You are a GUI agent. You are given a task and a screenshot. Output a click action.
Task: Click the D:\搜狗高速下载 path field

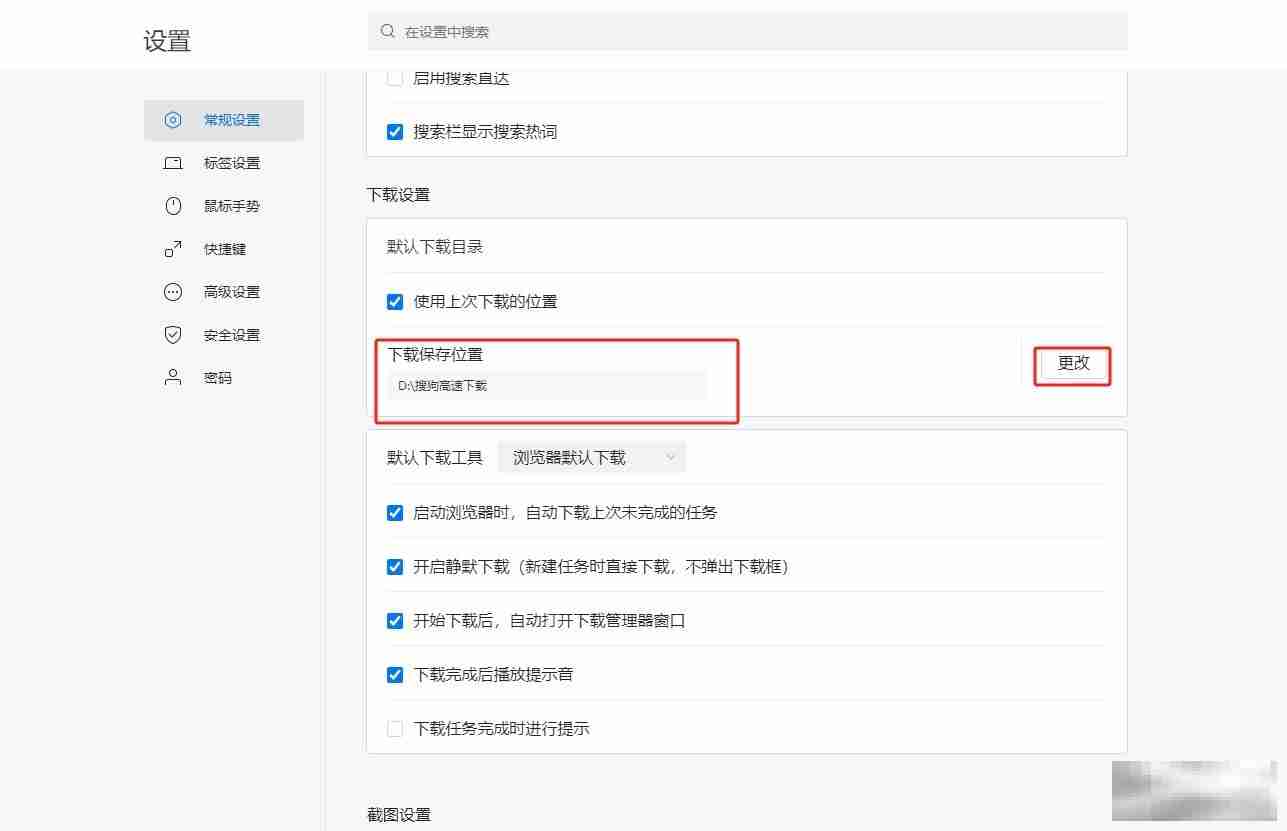pyautogui.click(x=547, y=385)
